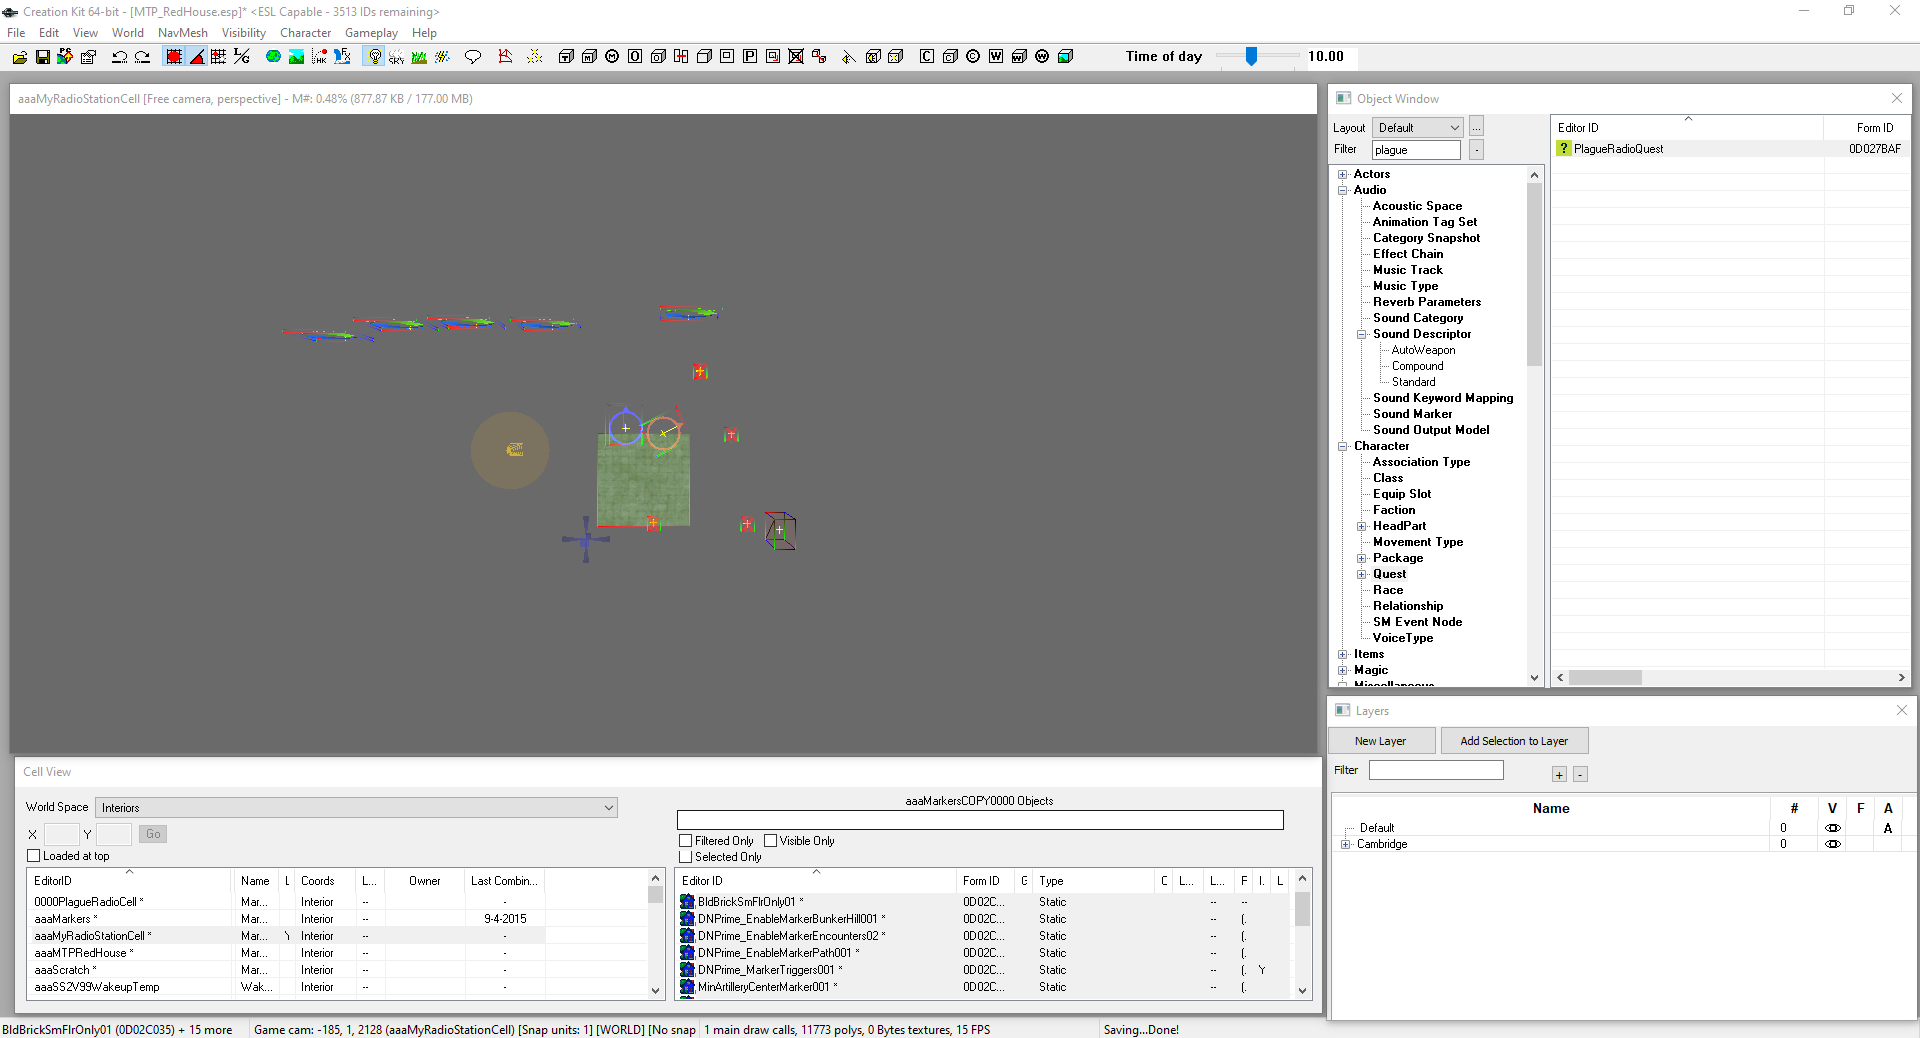Collapse the Audio tree node

coord(1343,190)
